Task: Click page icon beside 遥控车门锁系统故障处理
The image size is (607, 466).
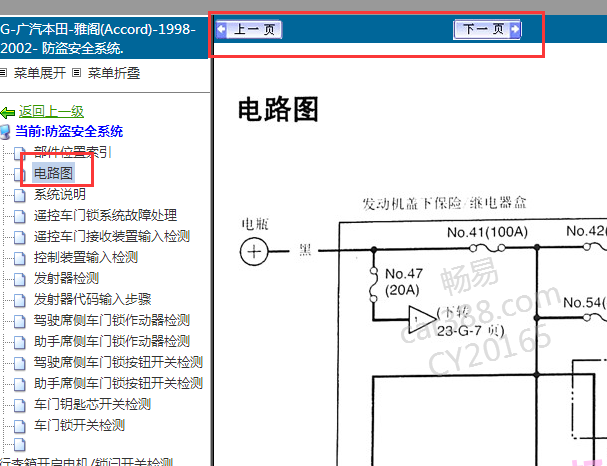Action: pos(20,216)
